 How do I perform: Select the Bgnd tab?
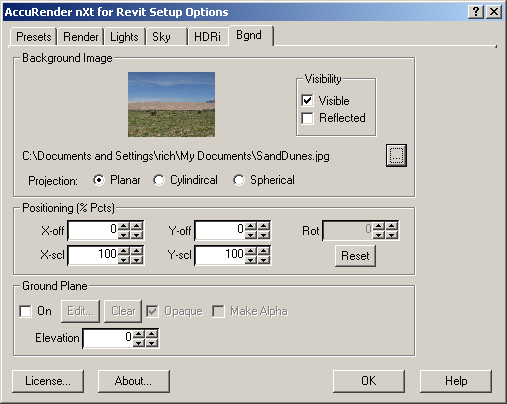point(251,35)
